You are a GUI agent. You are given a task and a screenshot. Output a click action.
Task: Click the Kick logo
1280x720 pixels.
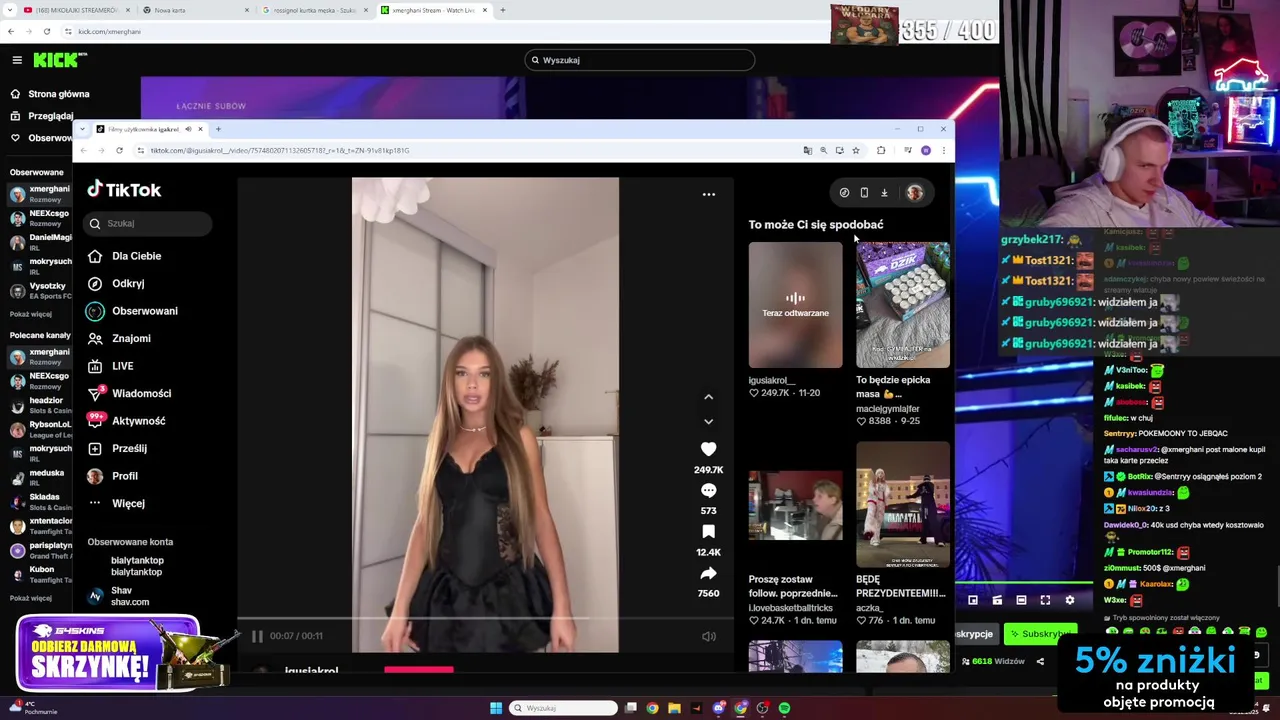coord(57,60)
